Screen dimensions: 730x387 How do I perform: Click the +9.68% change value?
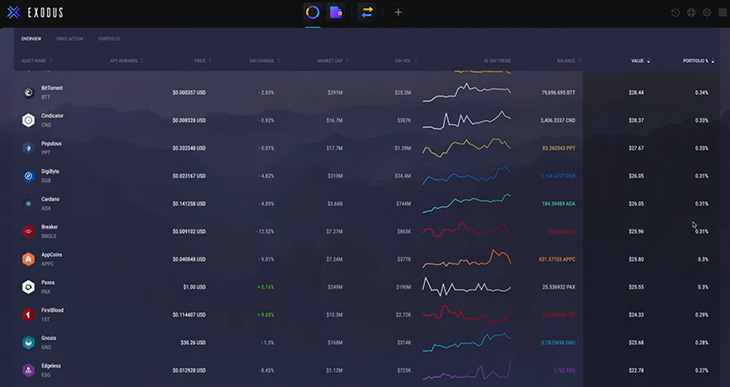pos(266,315)
